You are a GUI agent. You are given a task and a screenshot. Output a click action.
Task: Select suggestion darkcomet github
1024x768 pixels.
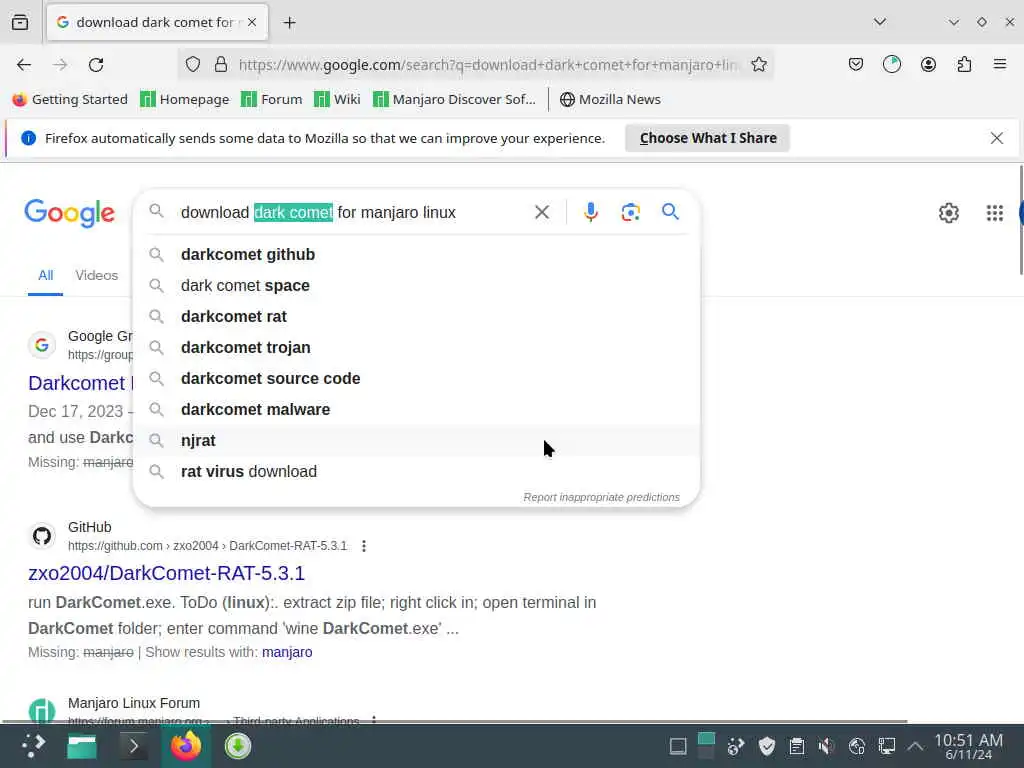pyautogui.click(x=417, y=254)
